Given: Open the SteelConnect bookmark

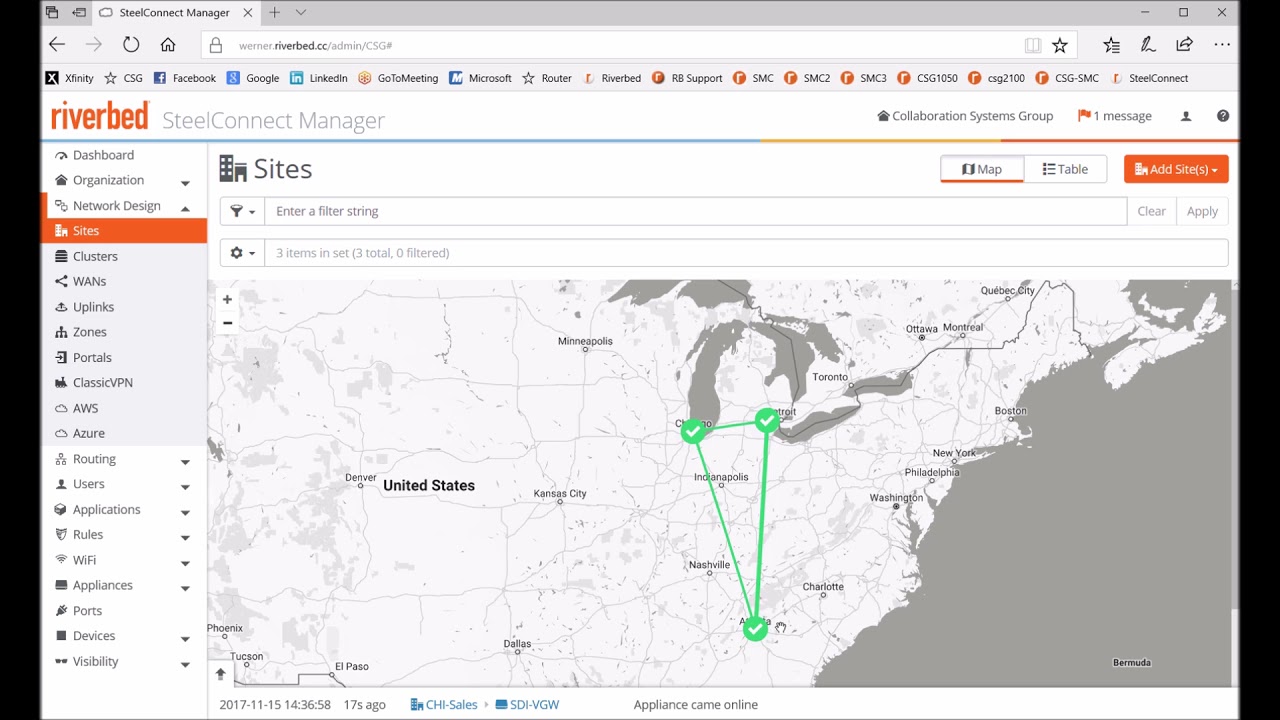Looking at the screenshot, I should point(1149,78).
